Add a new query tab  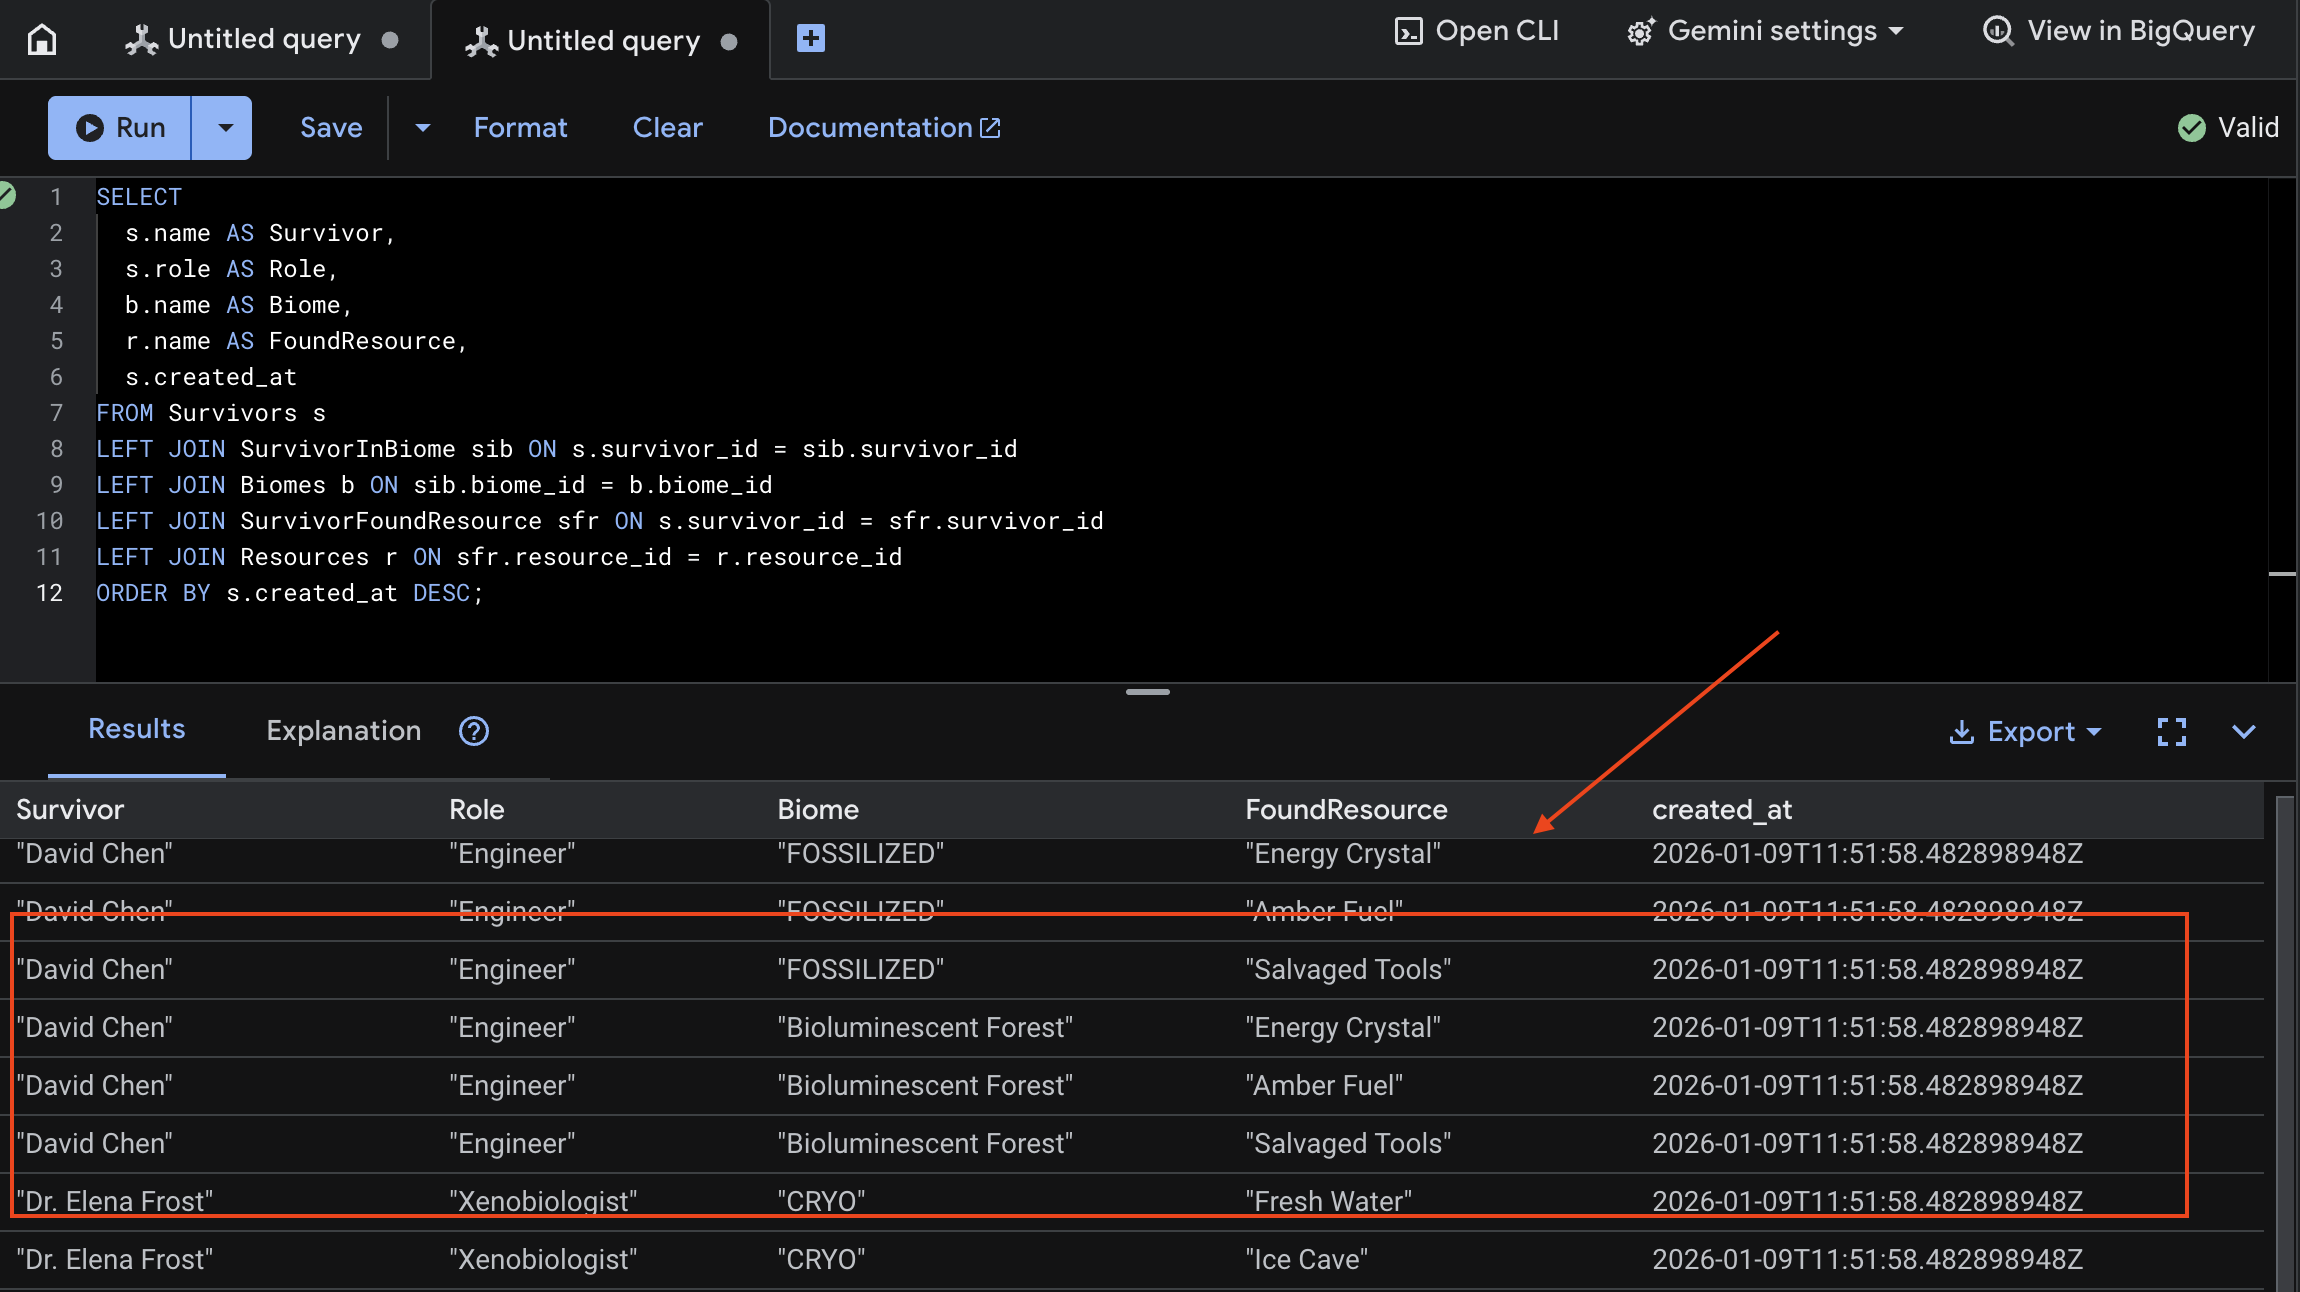tap(810, 39)
